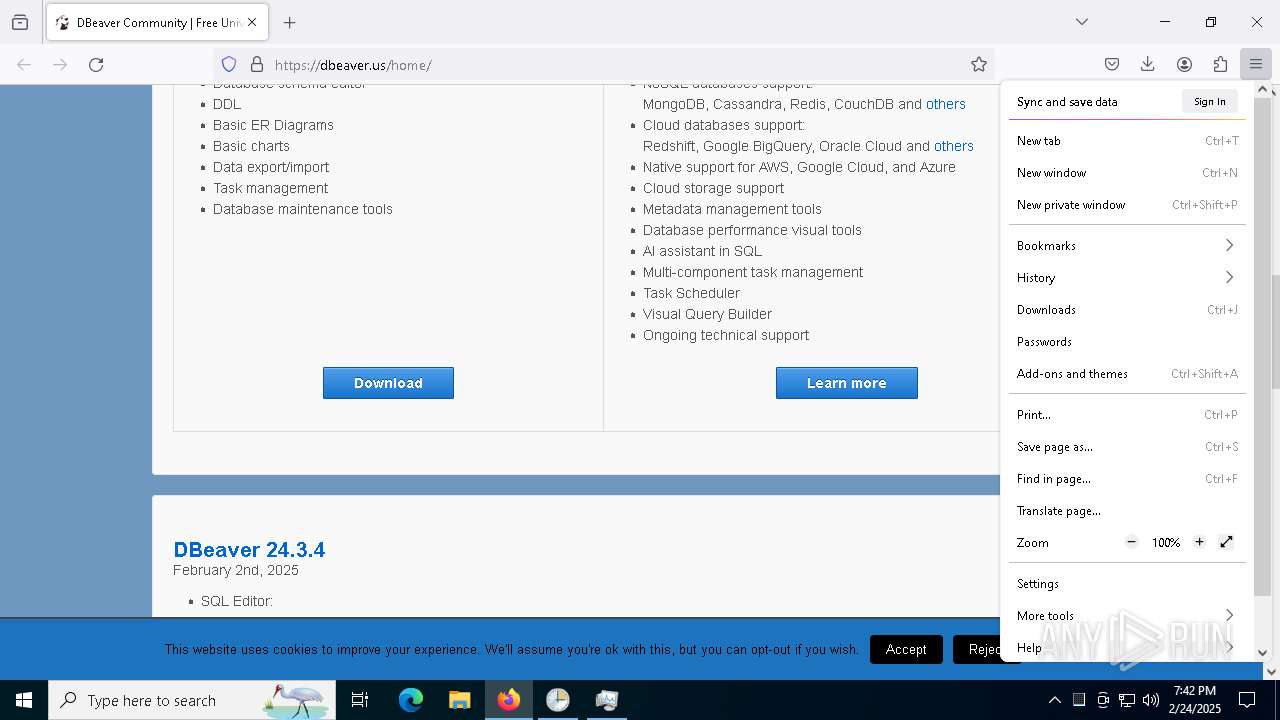Viewport: 1280px width, 720px height.
Task: Open Firefox Settings
Action: point(1127,584)
